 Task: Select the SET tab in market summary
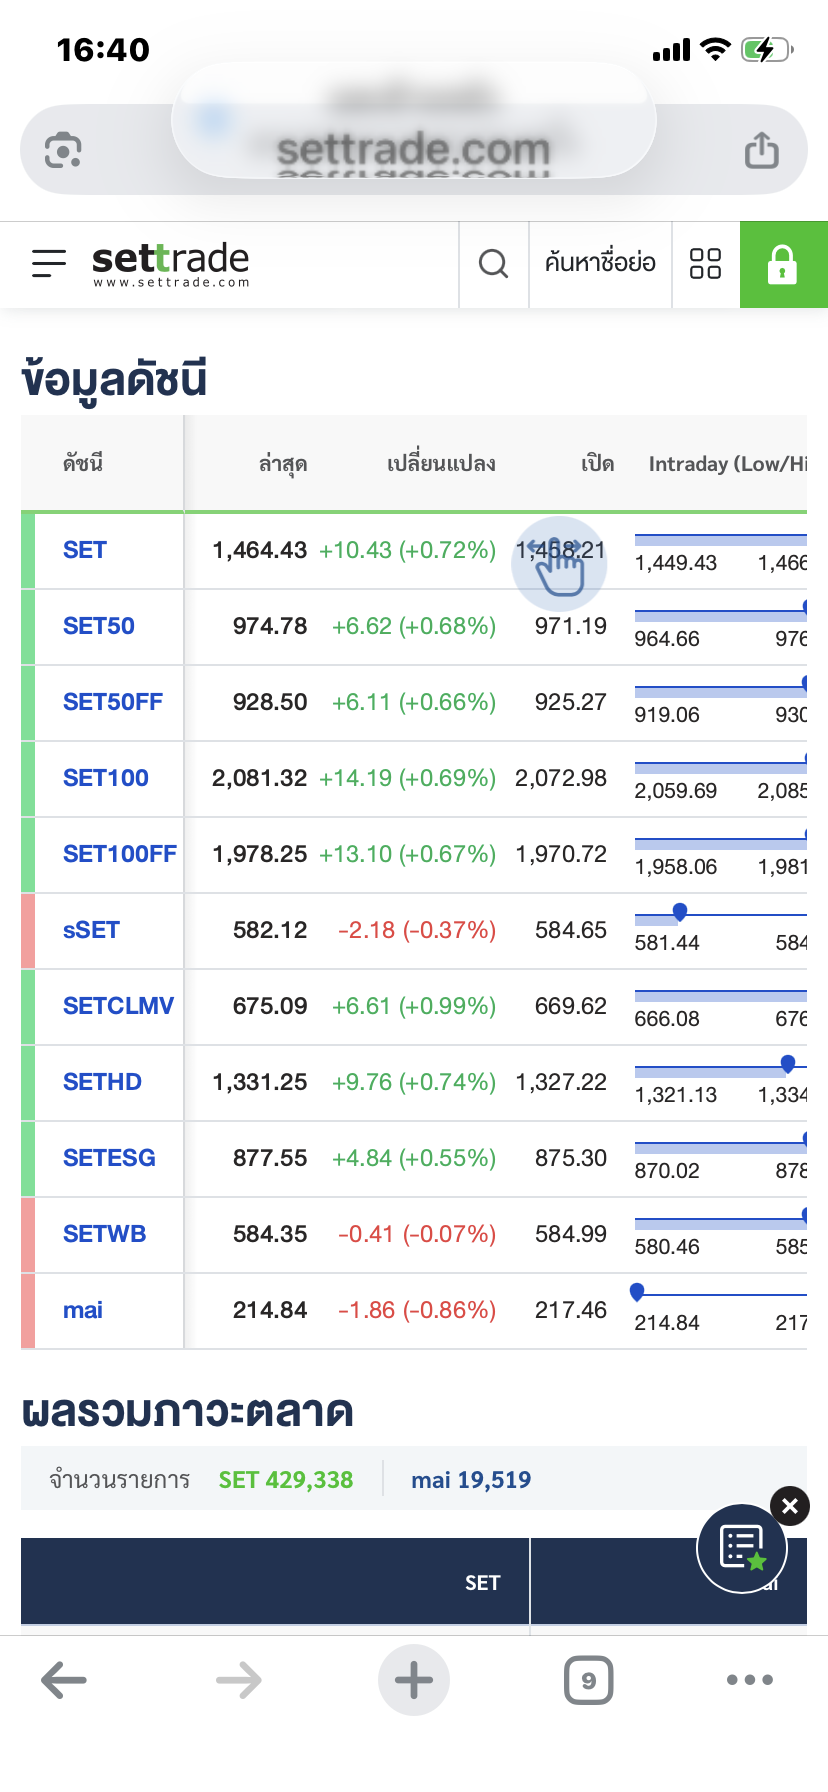482,1582
